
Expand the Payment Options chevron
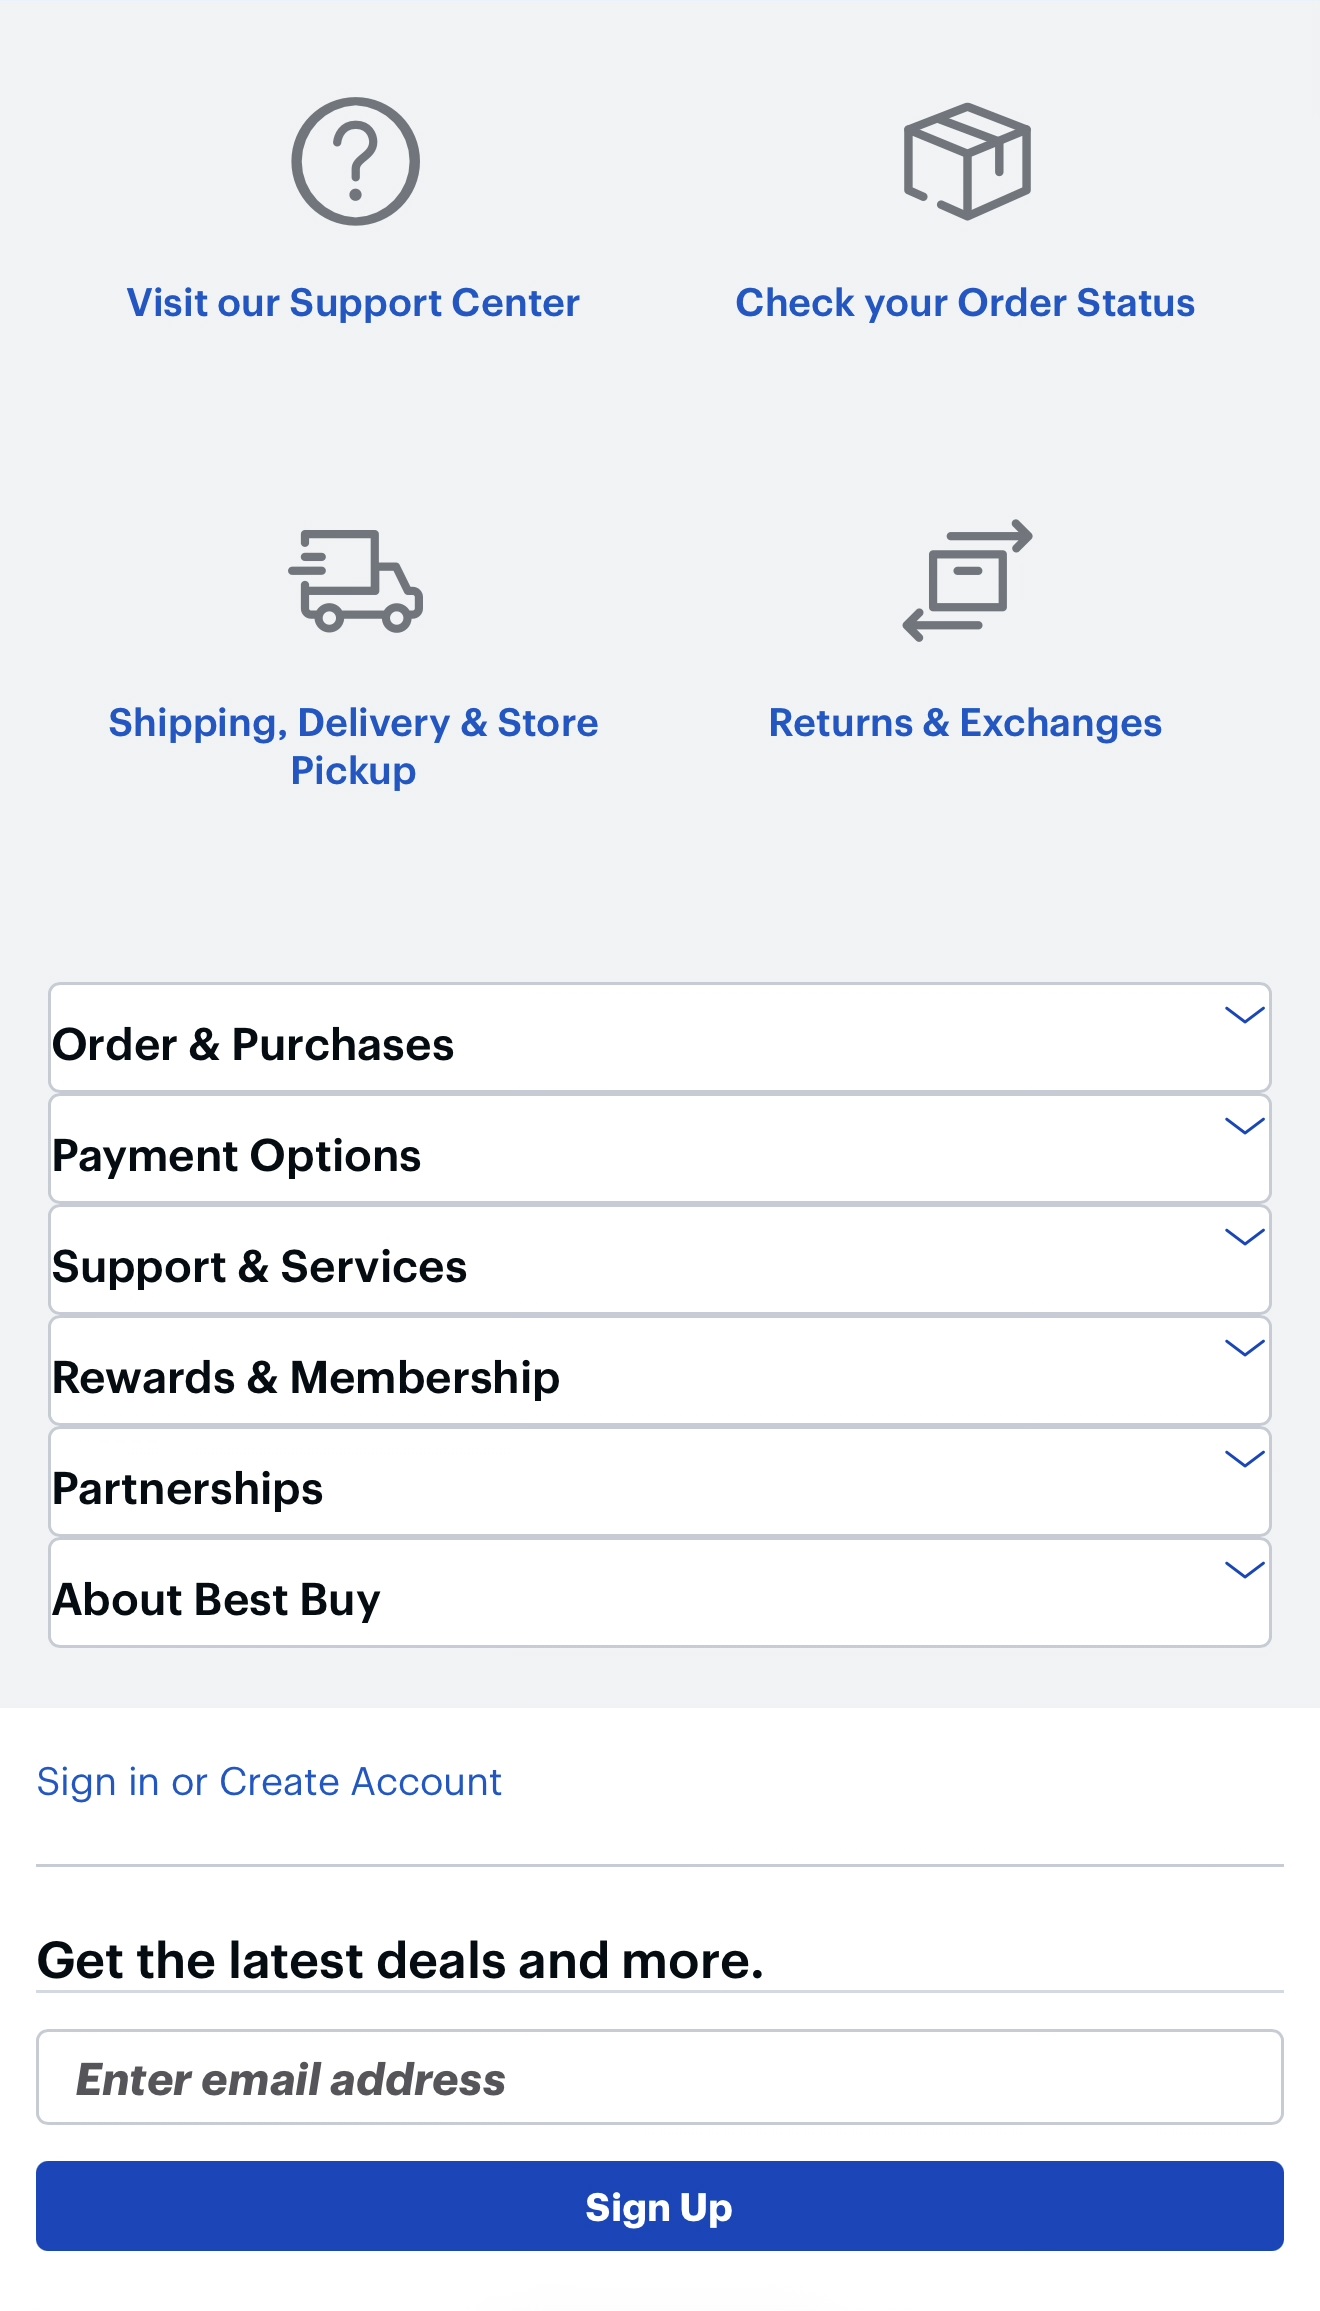click(x=1244, y=1126)
